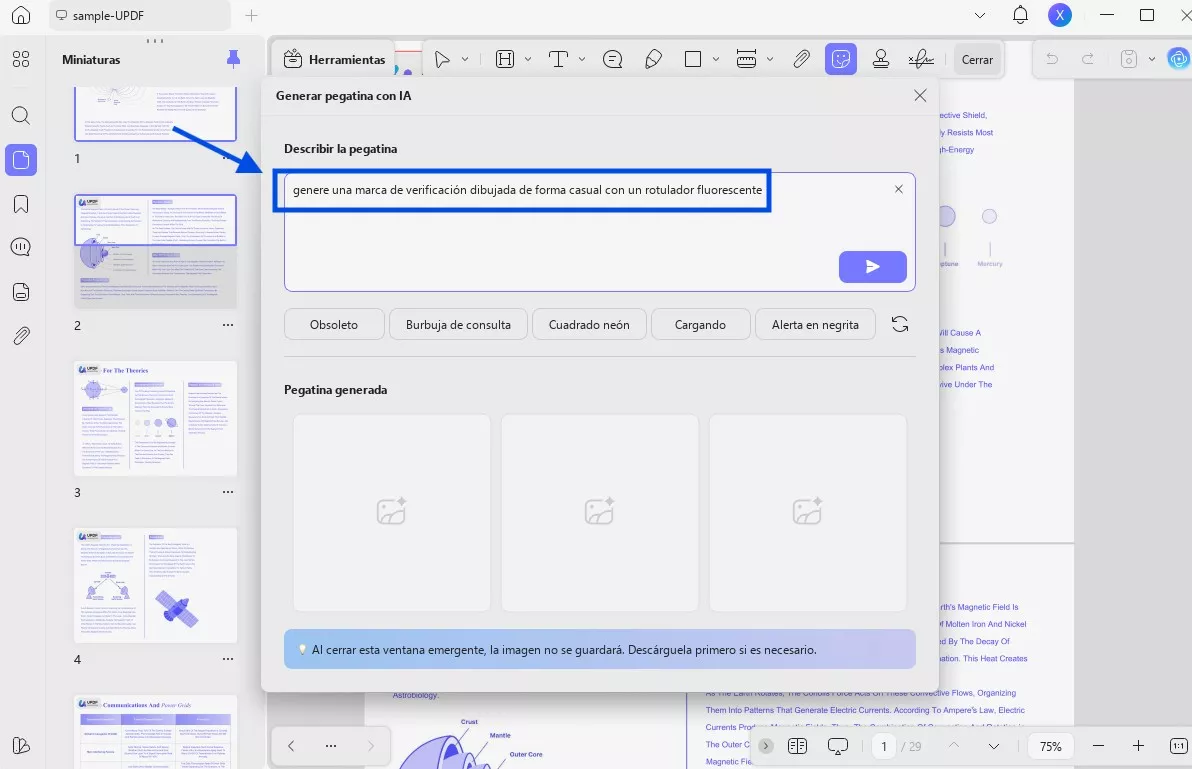This screenshot has height=769, width=1192.
Task: Select page 4 thumbnail
Action: pyautogui.click(x=155, y=586)
